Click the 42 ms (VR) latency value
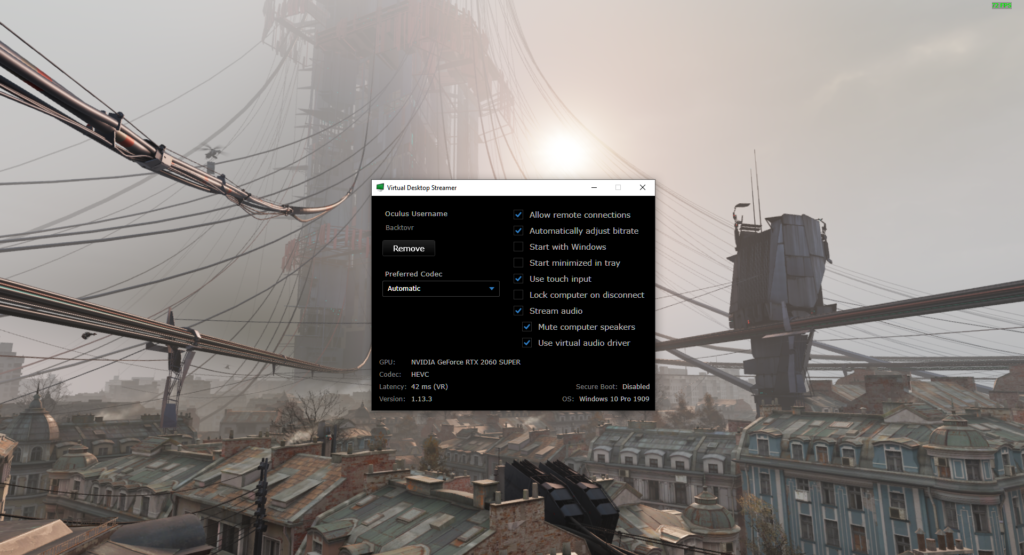This screenshot has height=555, width=1024. (429, 386)
